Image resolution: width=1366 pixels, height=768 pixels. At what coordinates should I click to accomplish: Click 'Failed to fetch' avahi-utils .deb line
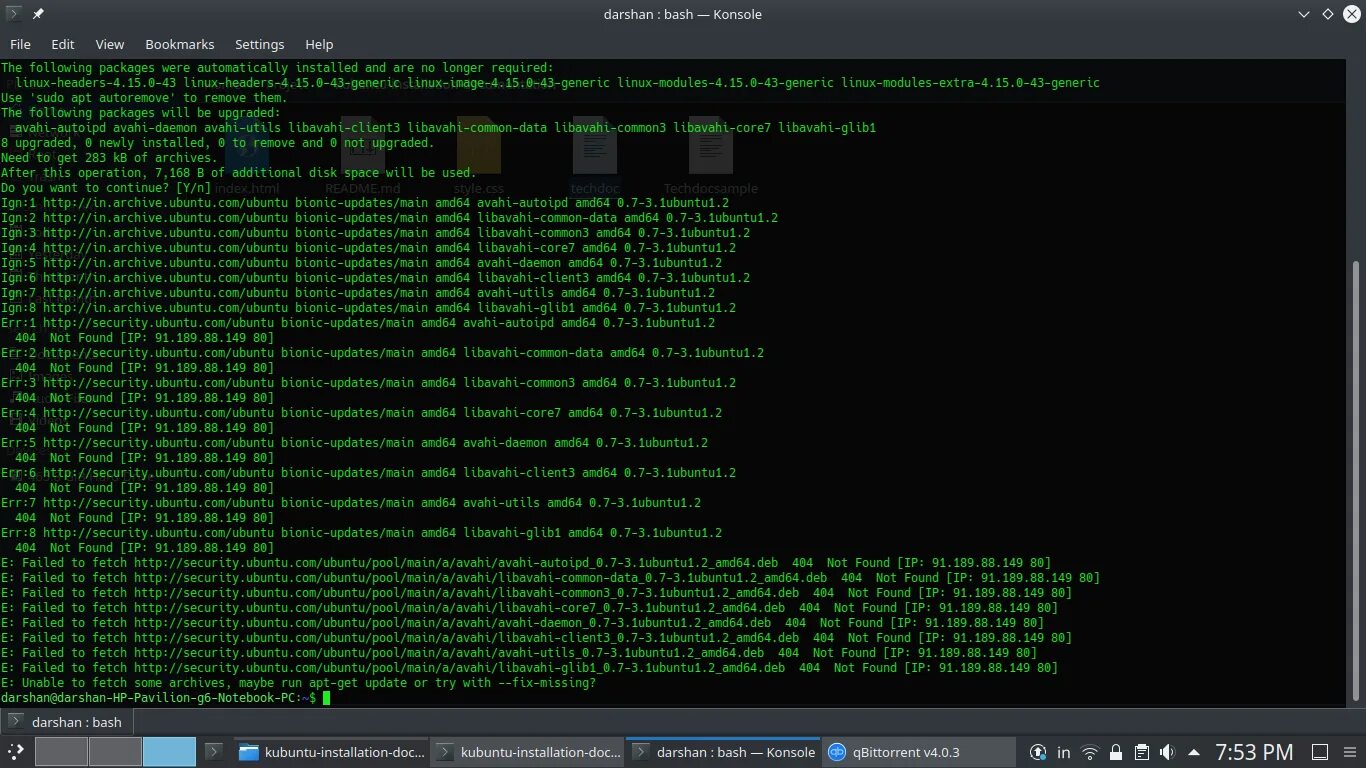[x=519, y=652]
